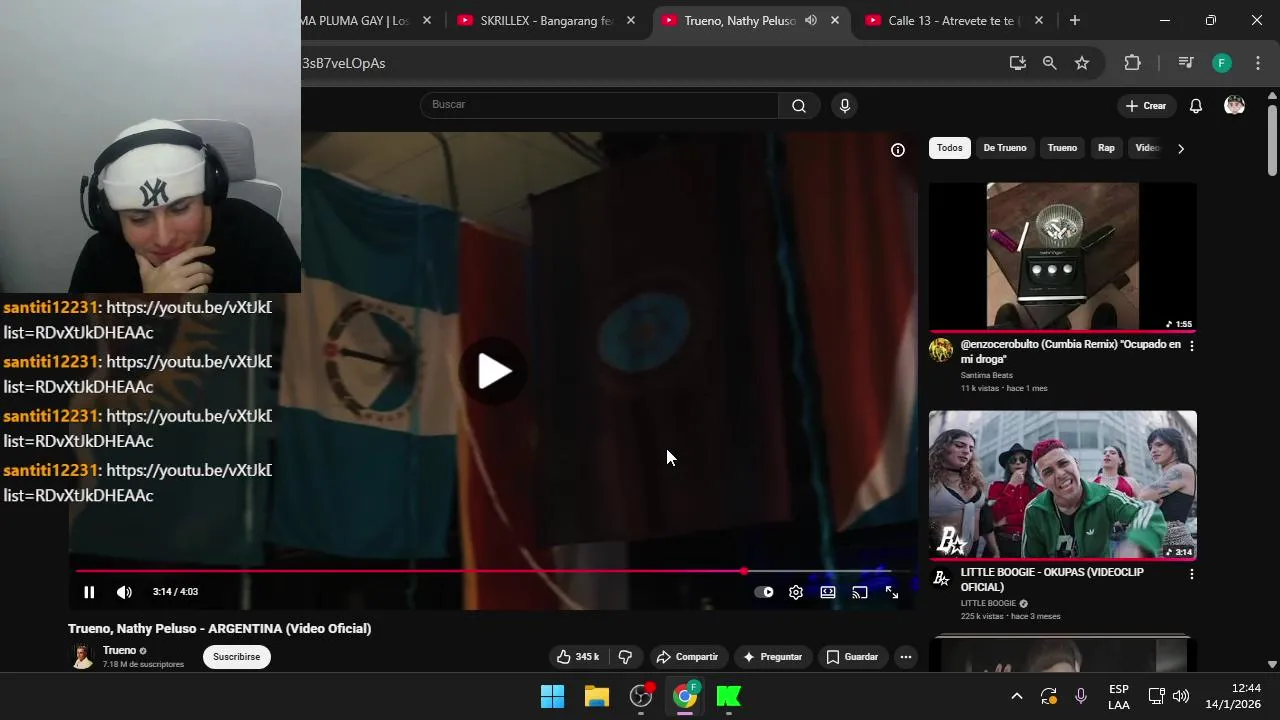Open Windows Start menu

click(x=552, y=696)
